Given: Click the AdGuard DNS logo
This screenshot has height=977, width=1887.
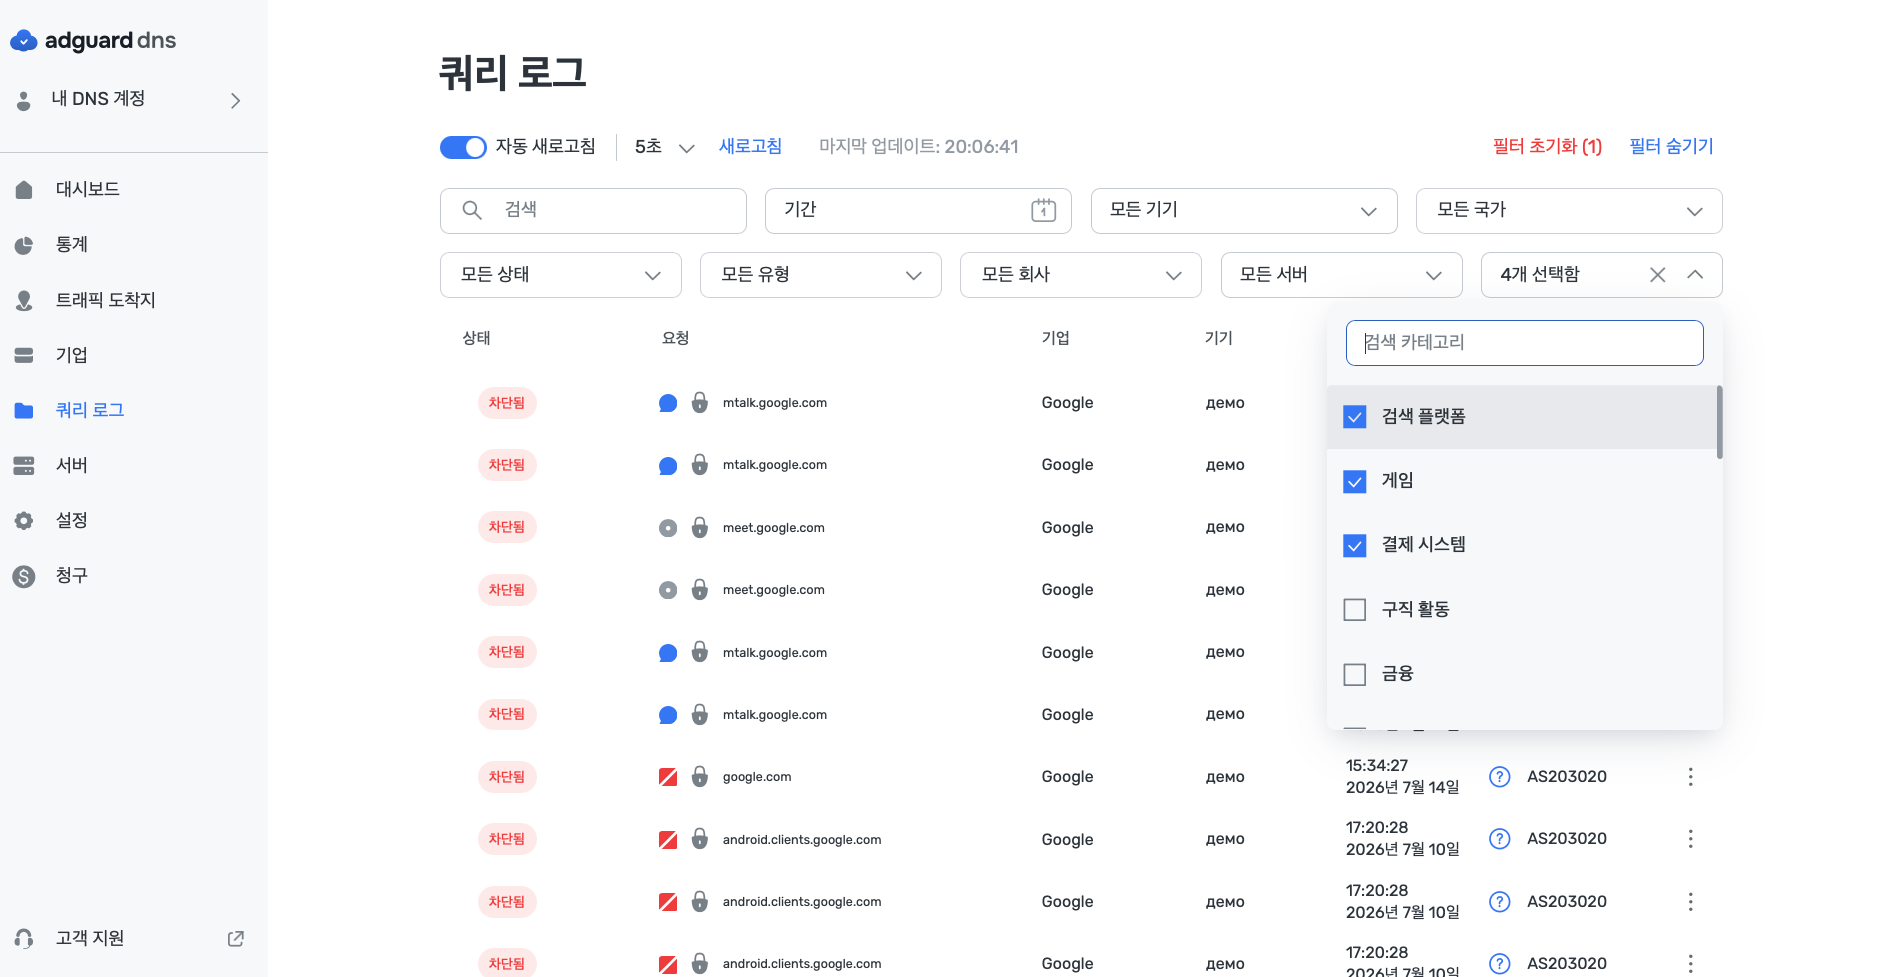Looking at the screenshot, I should click(93, 41).
